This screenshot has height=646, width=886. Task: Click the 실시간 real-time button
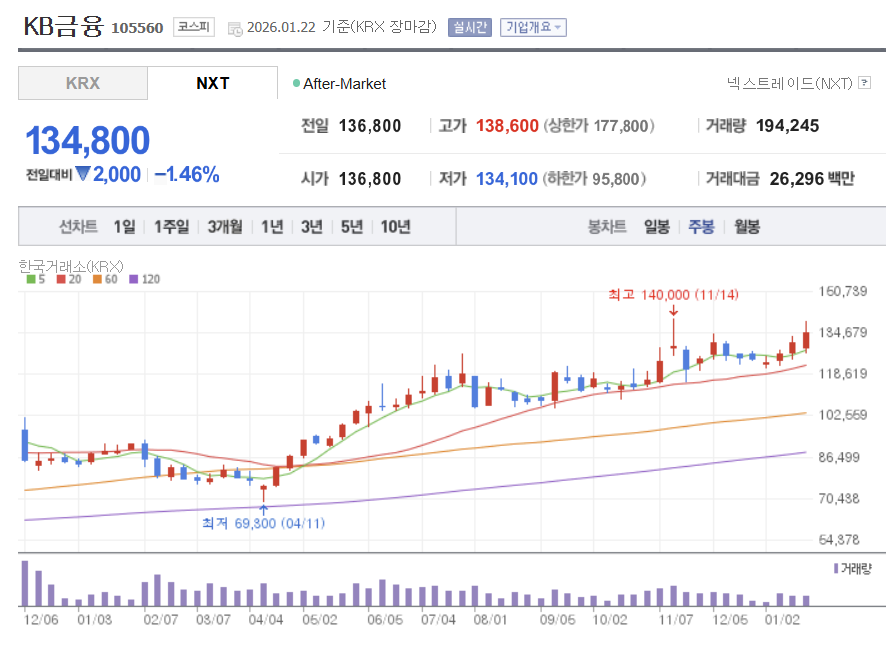pos(470,27)
